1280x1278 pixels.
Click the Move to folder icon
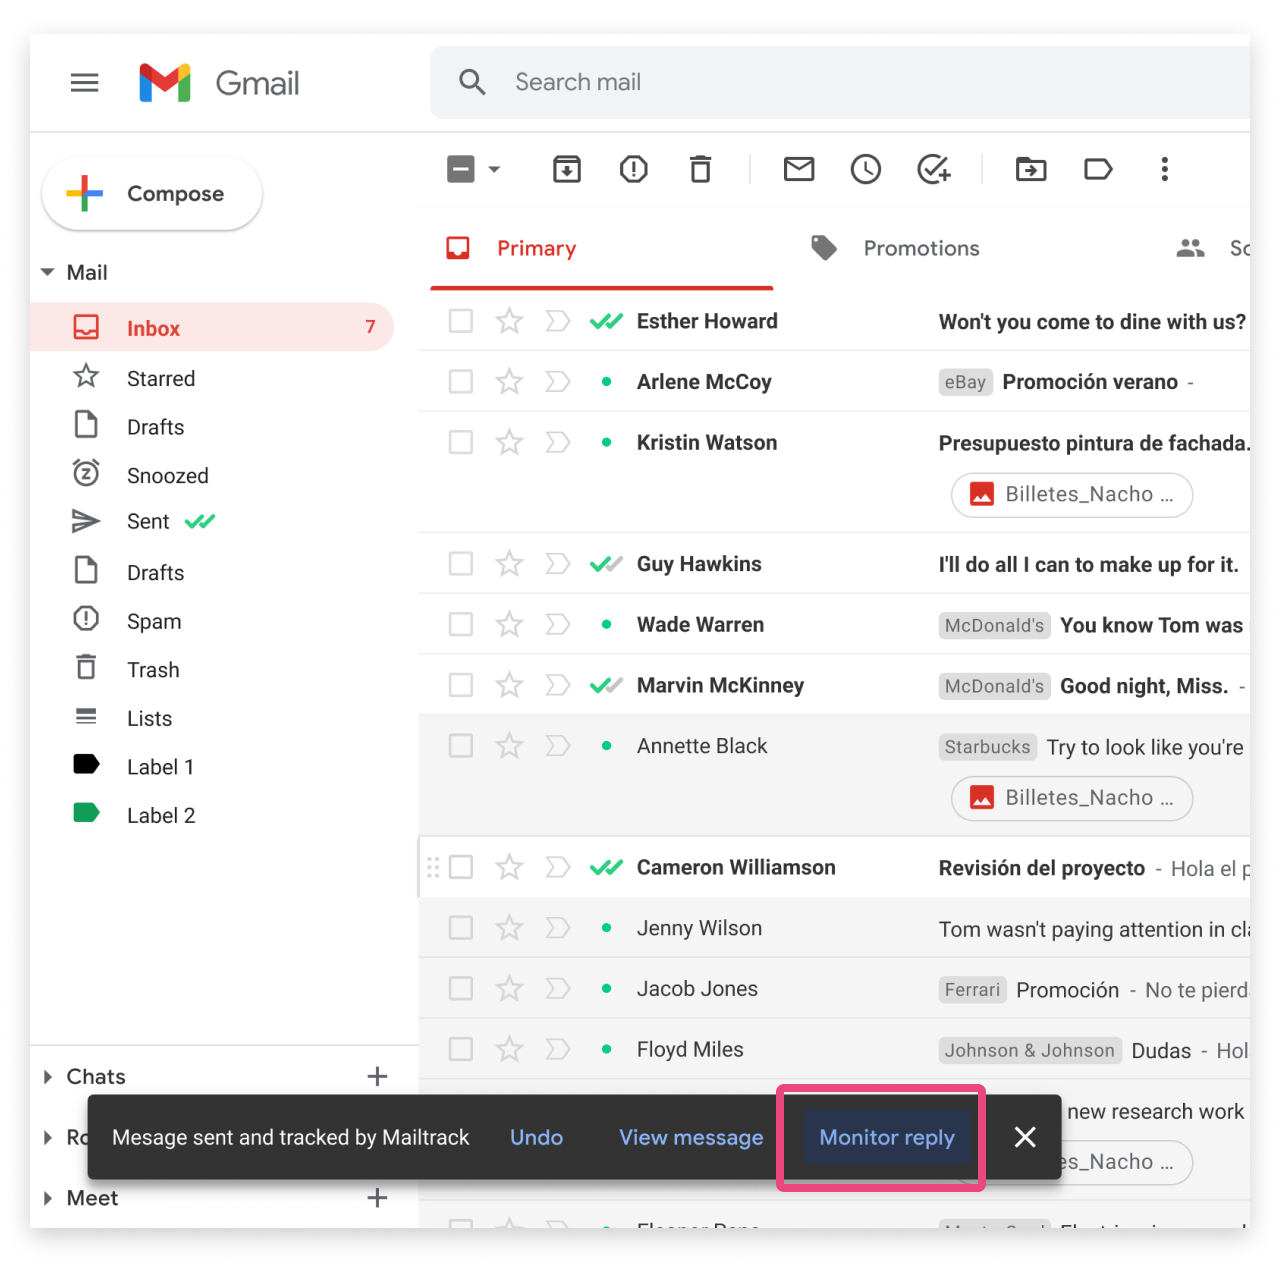pyautogui.click(x=1030, y=169)
